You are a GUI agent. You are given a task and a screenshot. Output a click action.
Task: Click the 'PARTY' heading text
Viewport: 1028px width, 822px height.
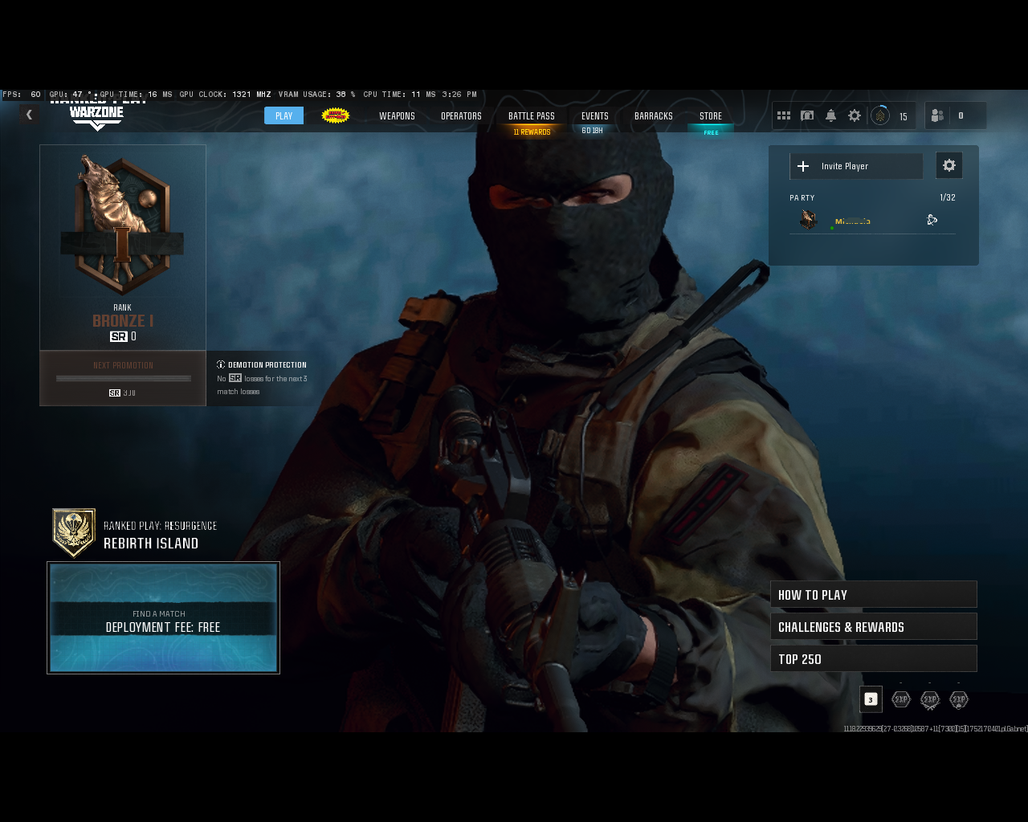pyautogui.click(x=802, y=197)
